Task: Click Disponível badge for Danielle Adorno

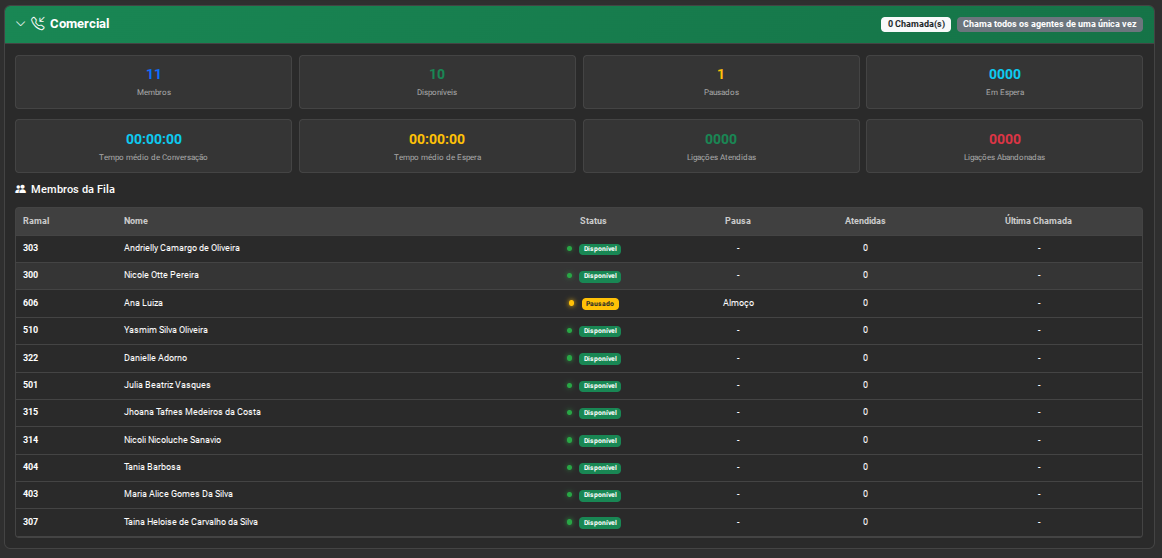Action: coord(600,359)
